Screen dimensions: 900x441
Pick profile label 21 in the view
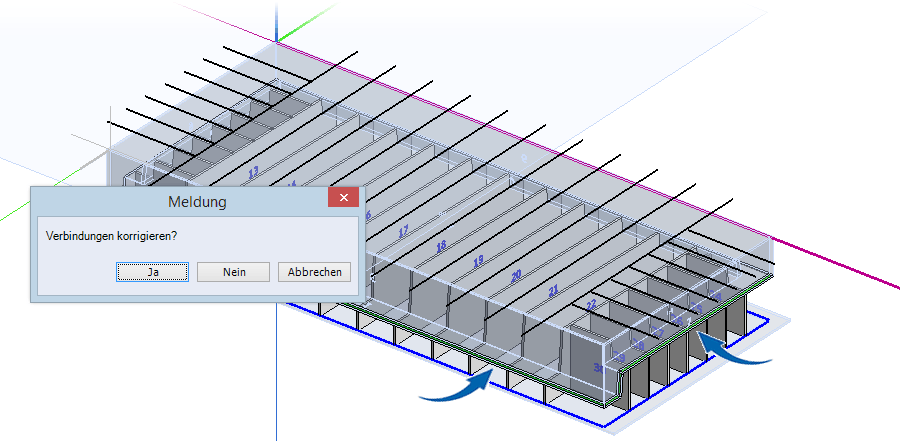tap(553, 289)
